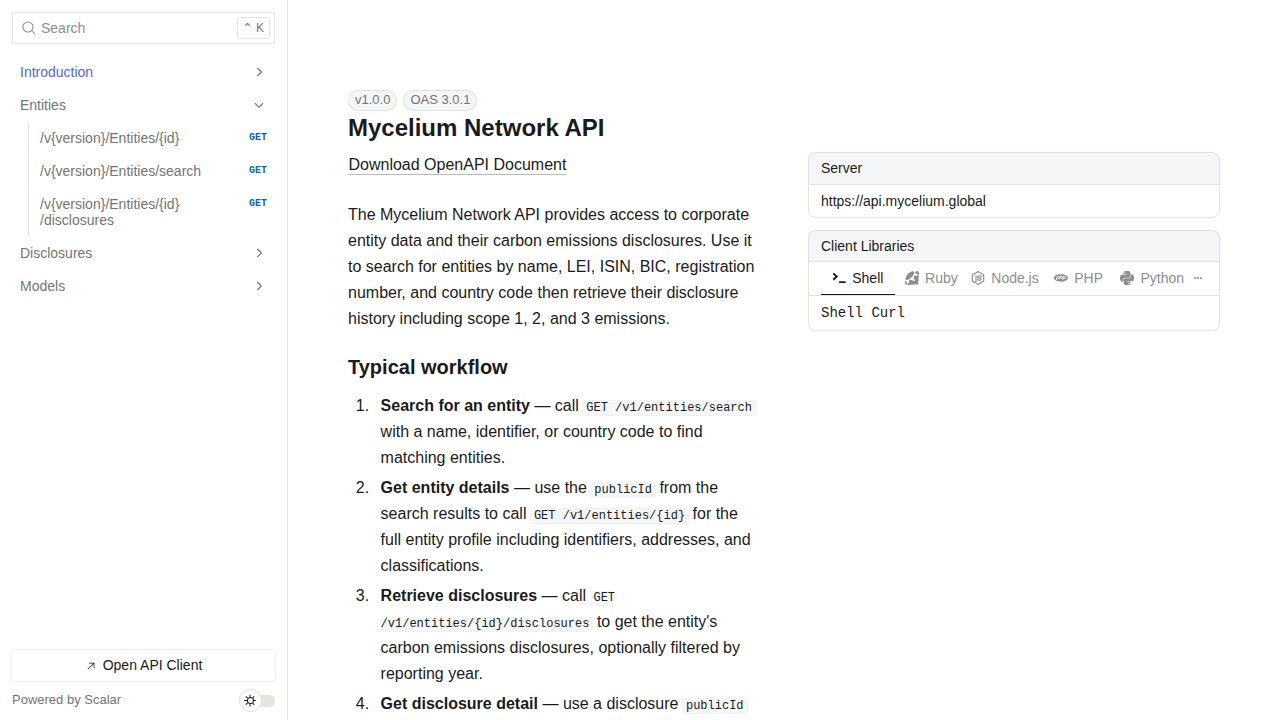
Task: Open /v{version}/Entities/{id} endpoint
Action: [143, 138]
